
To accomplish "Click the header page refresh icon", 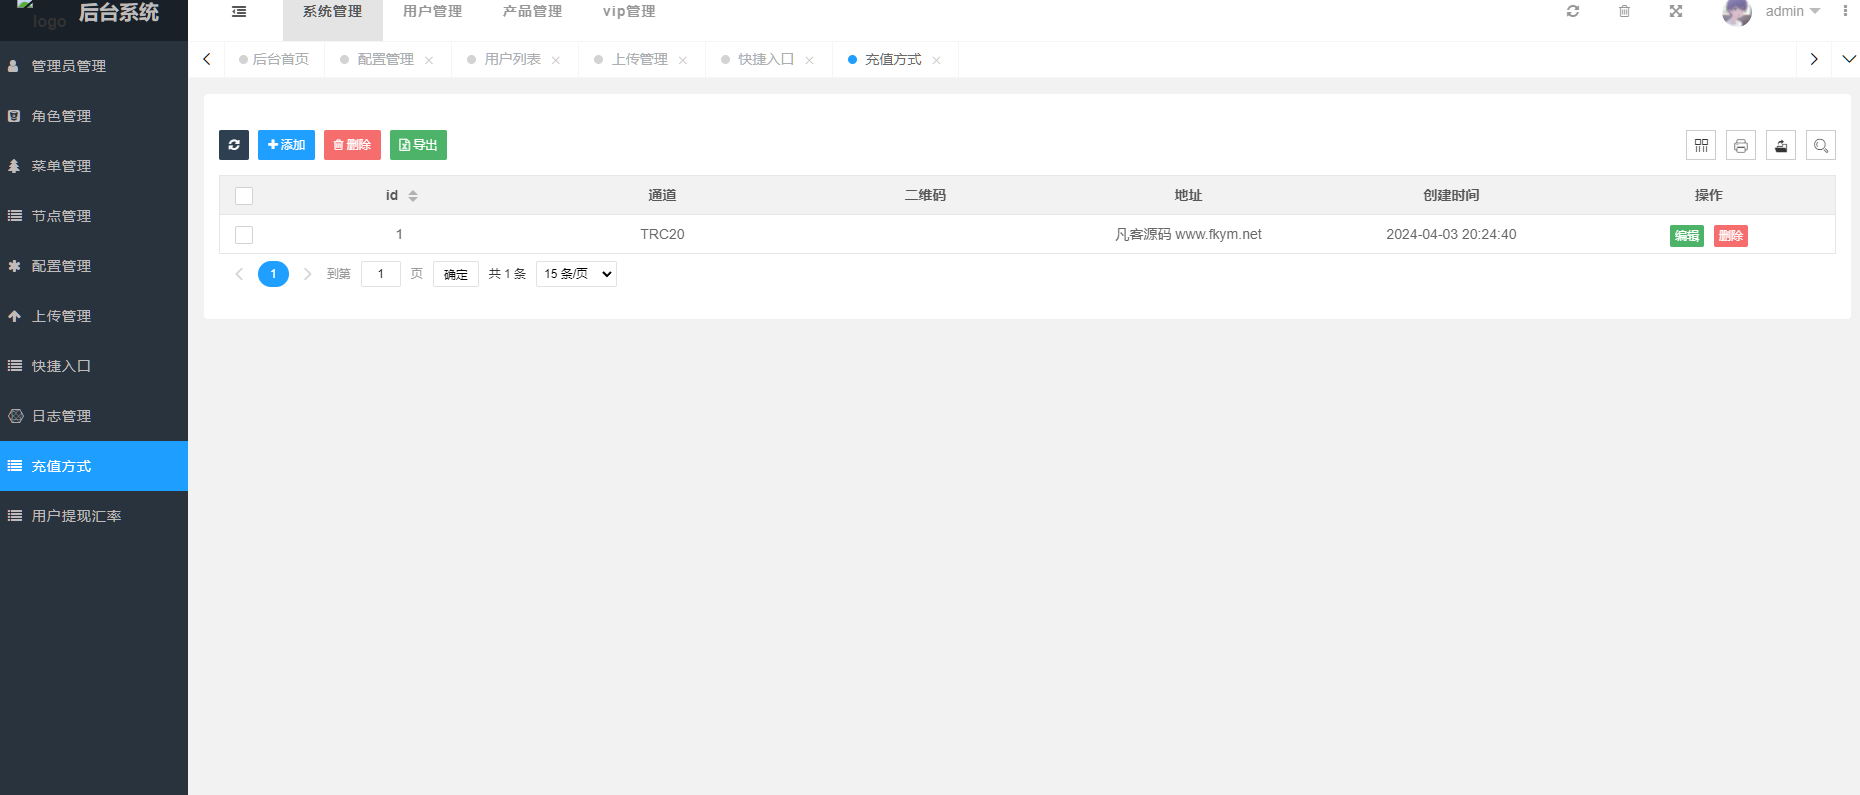I will pyautogui.click(x=1573, y=12).
